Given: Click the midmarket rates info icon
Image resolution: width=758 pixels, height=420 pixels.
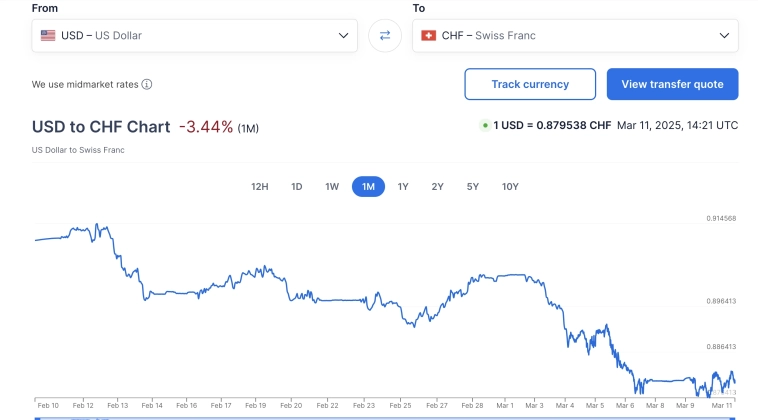Looking at the screenshot, I should click(x=147, y=85).
